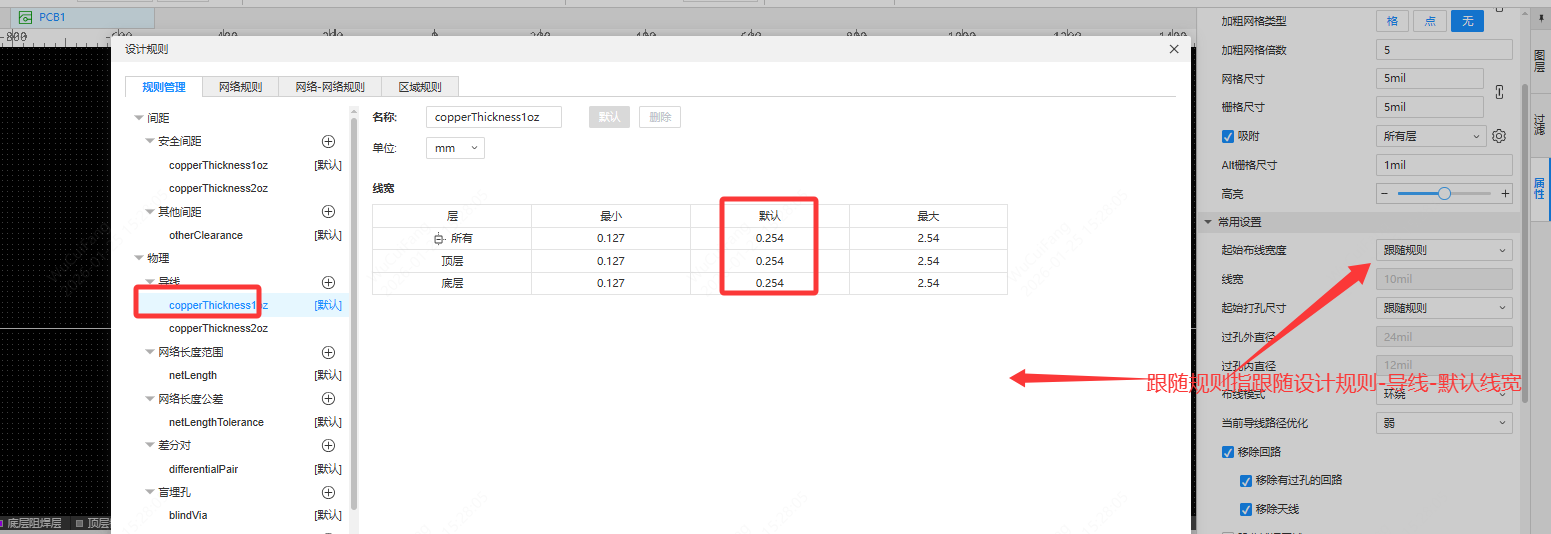Toggle the 吸附 checkbox
Screen dimensions: 1551x534
tap(1228, 136)
